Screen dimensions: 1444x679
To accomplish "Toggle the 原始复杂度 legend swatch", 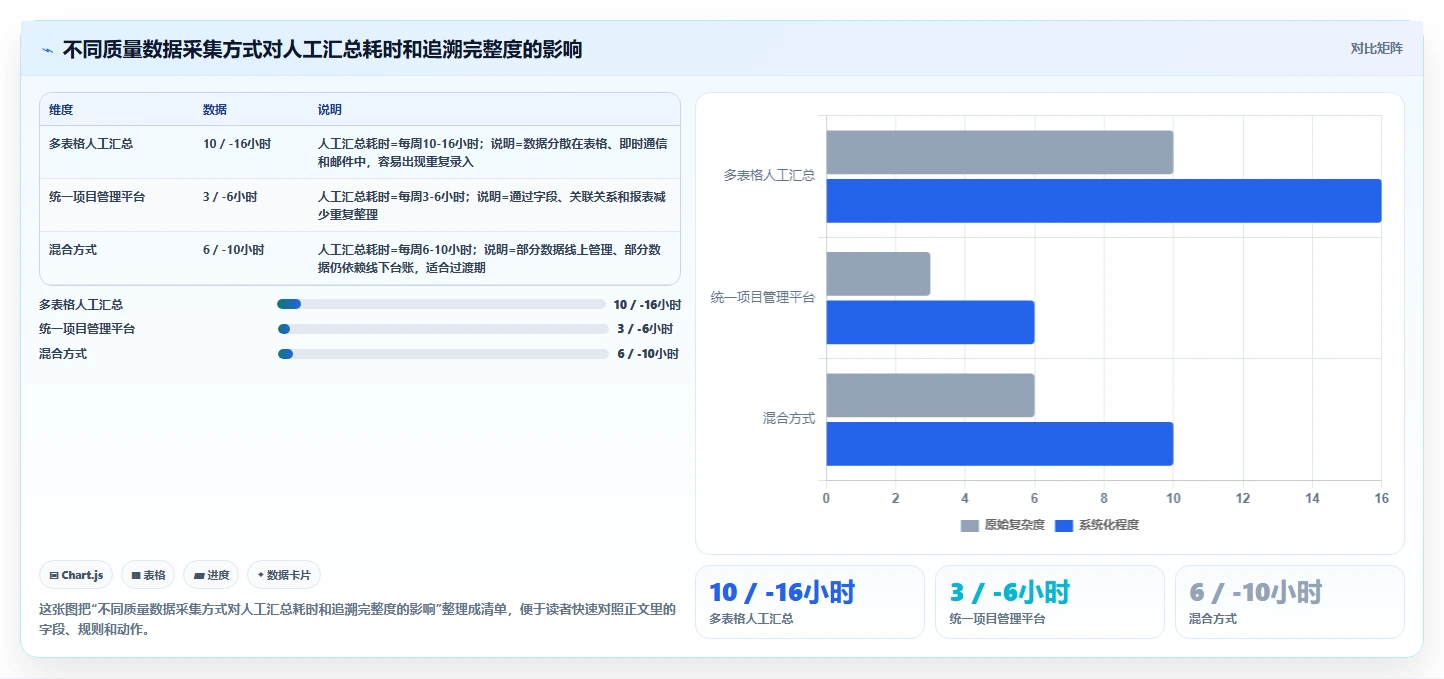I will tap(969, 525).
